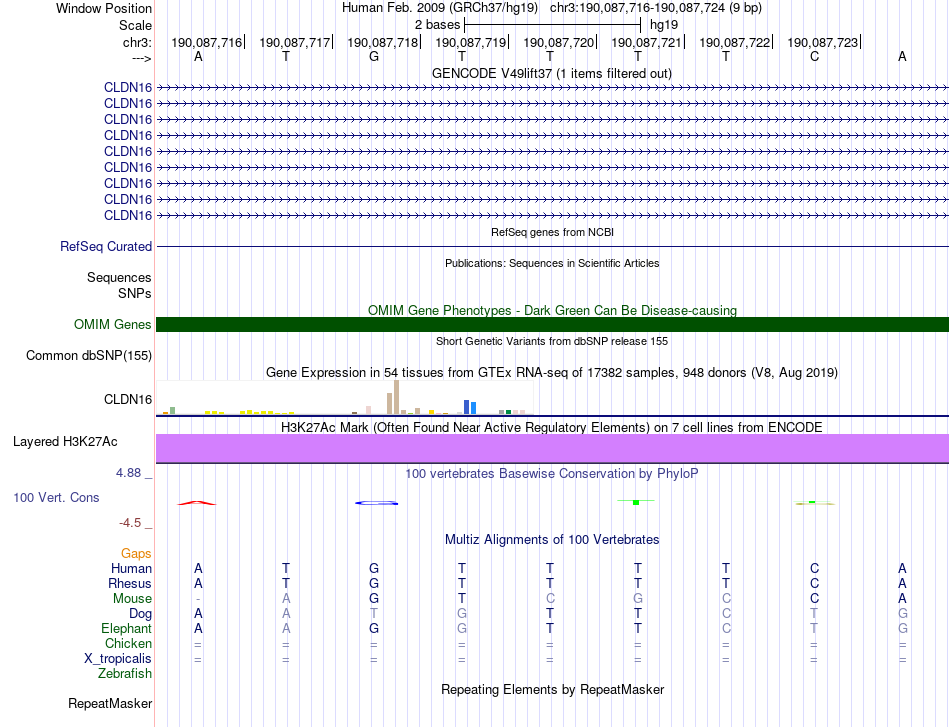
Task: Click the 2 bases scale bar
Action: pos(552,23)
